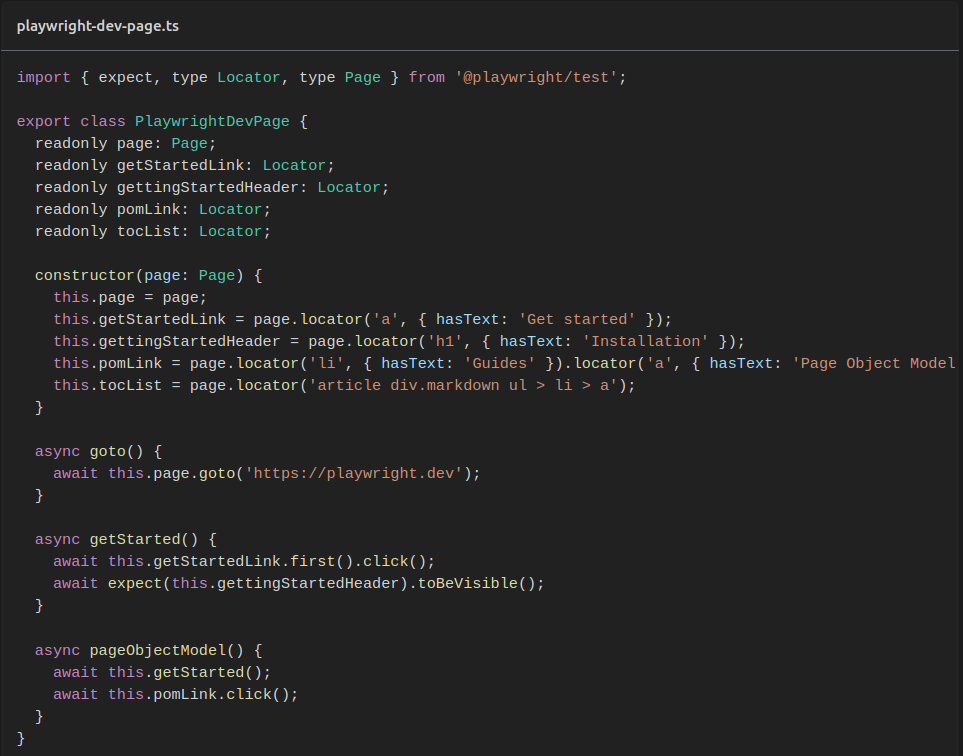The width and height of the screenshot is (963, 756).
Task: Click the file title "playwright-dev-page.ts"
Action: (98, 26)
